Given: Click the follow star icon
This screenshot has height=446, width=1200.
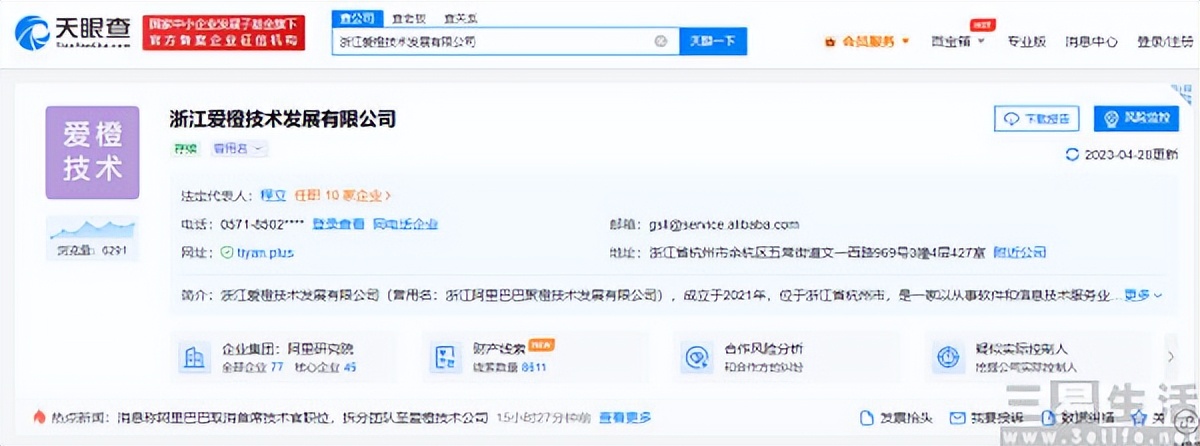Looking at the screenshot, I should tap(1139, 417).
